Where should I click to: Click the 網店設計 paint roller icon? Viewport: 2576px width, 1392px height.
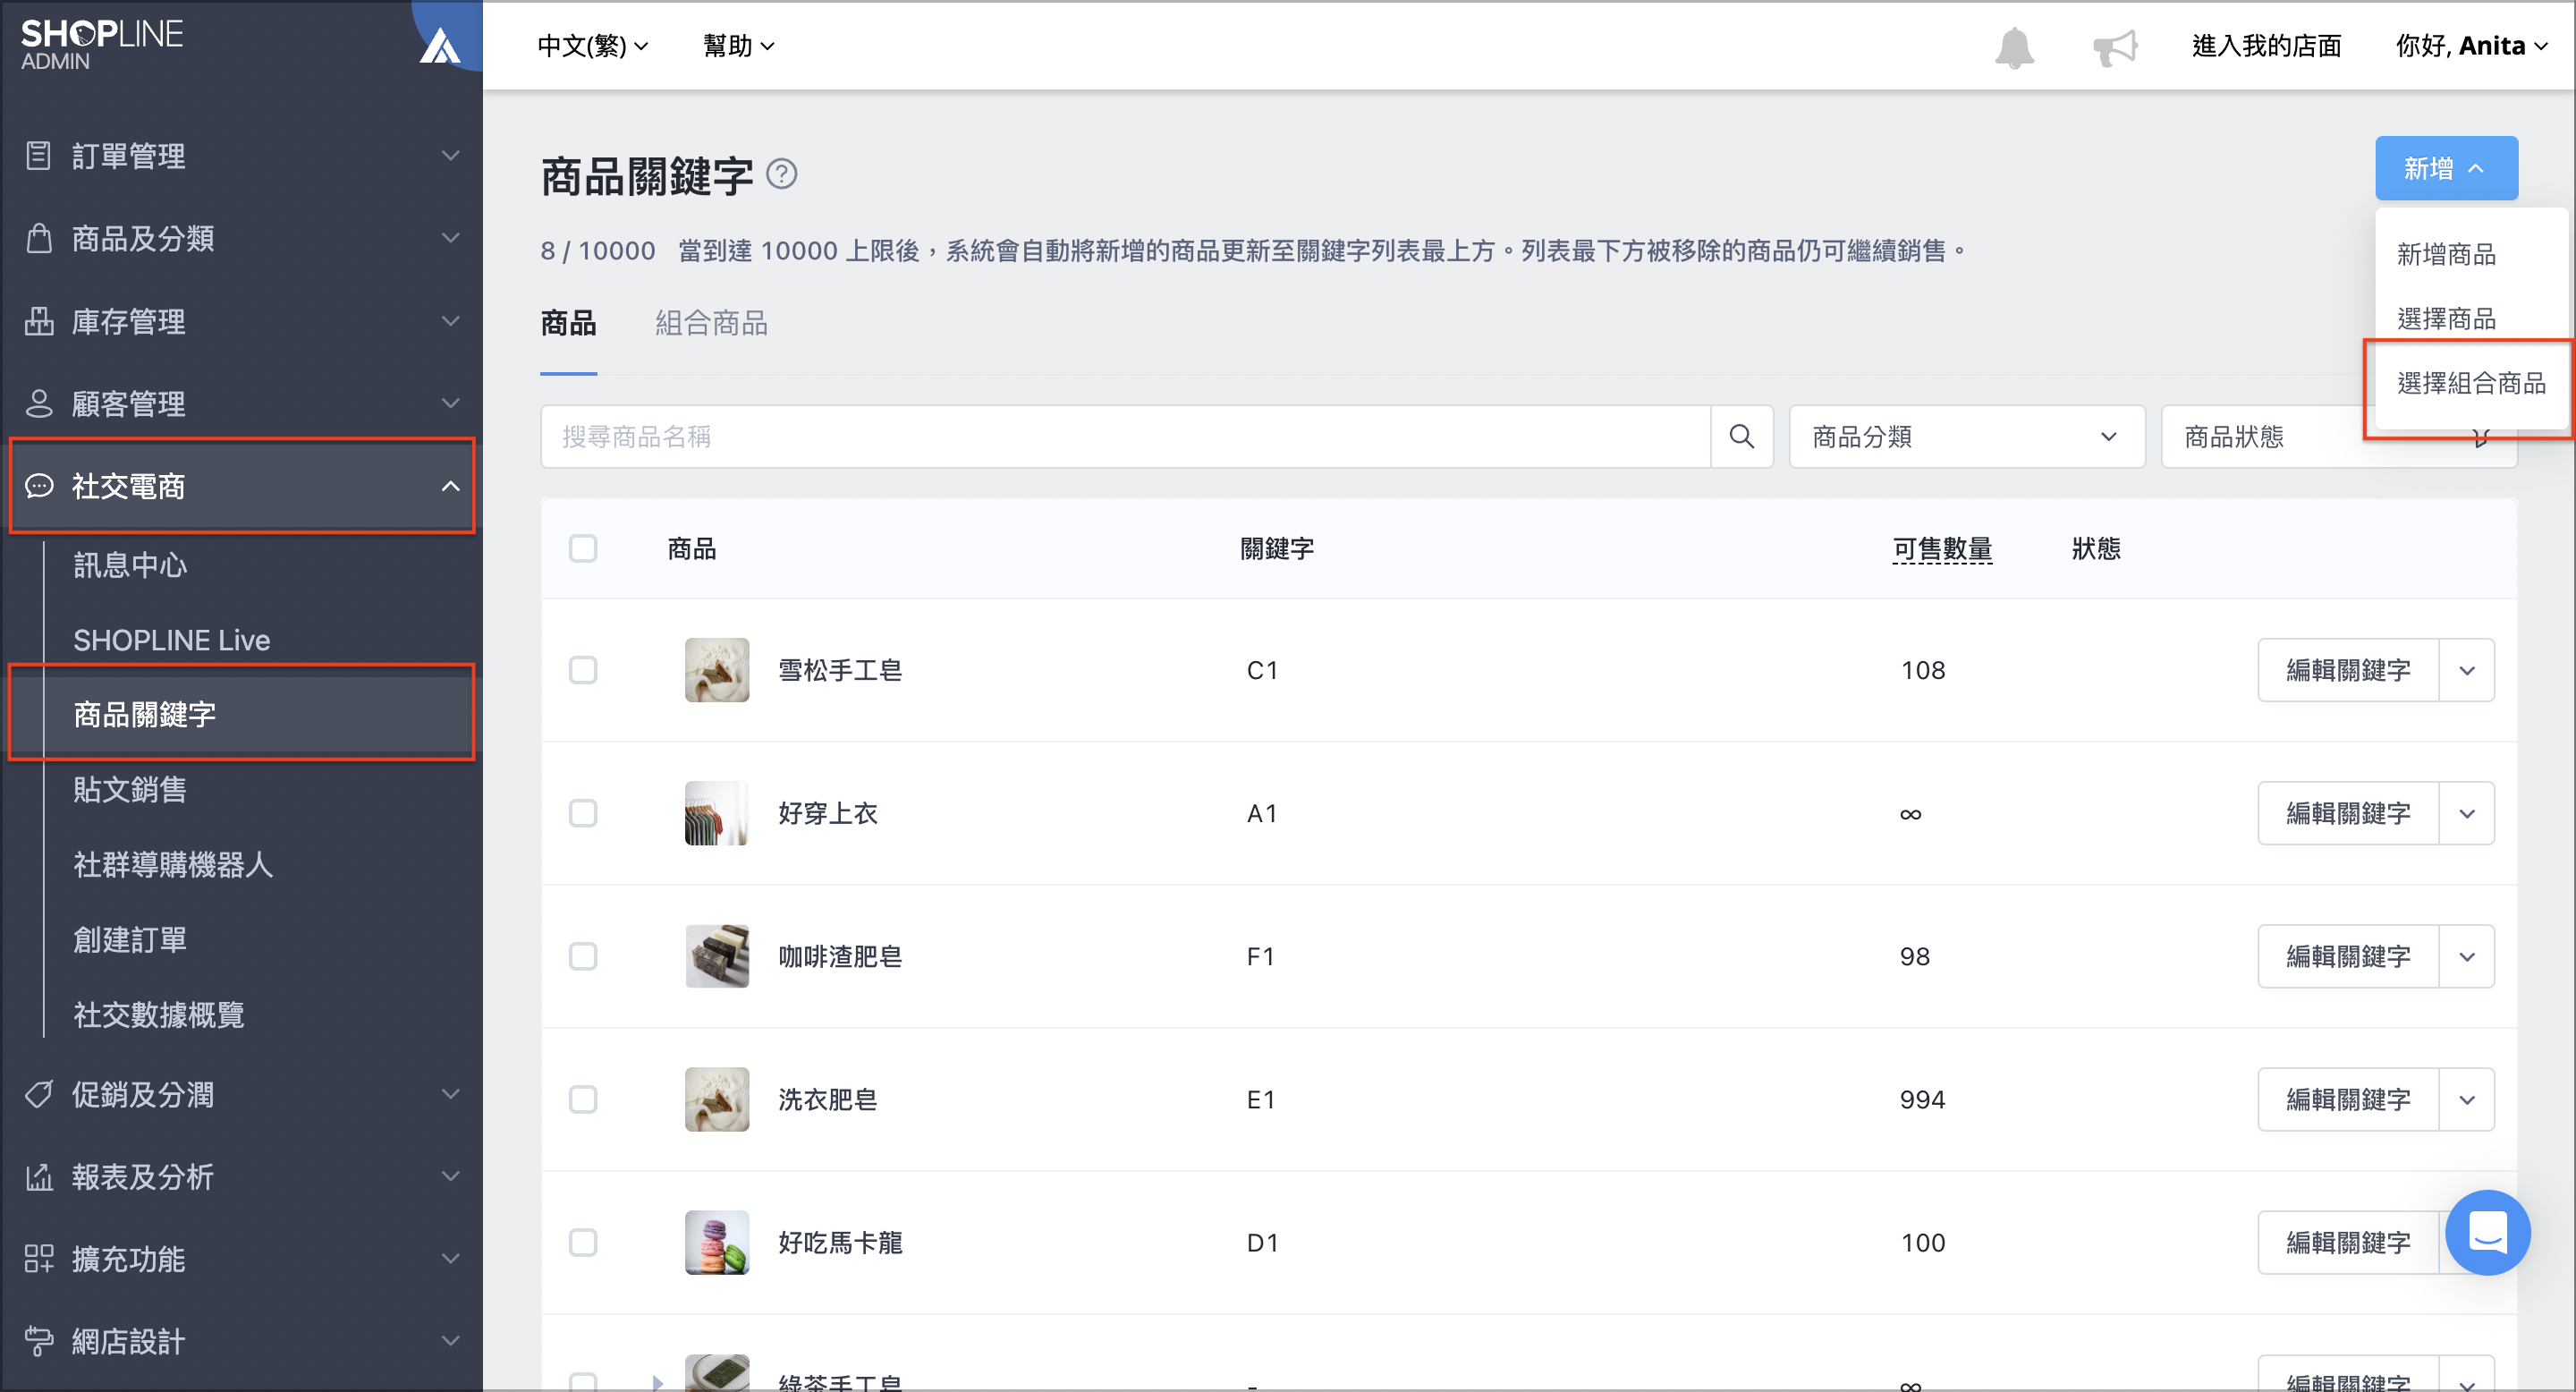(38, 1340)
